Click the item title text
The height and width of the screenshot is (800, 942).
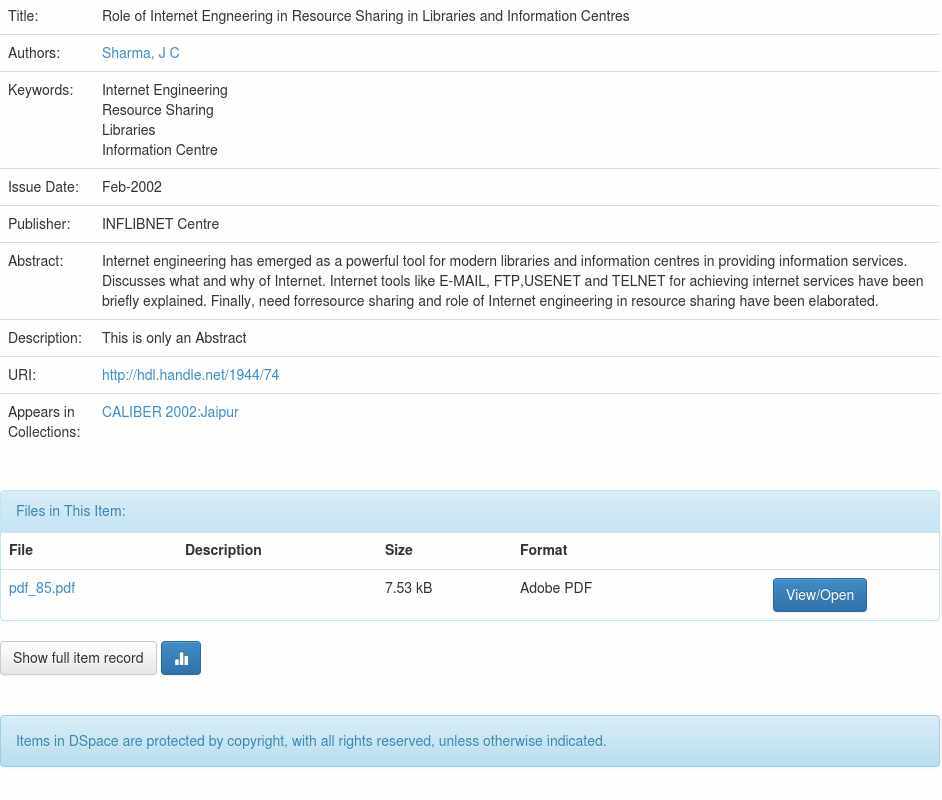(365, 16)
